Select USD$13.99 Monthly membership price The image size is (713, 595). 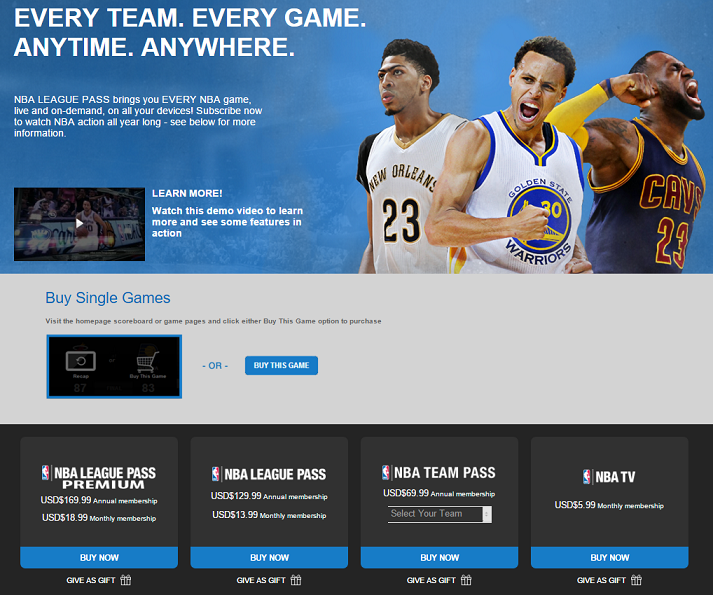[269, 515]
